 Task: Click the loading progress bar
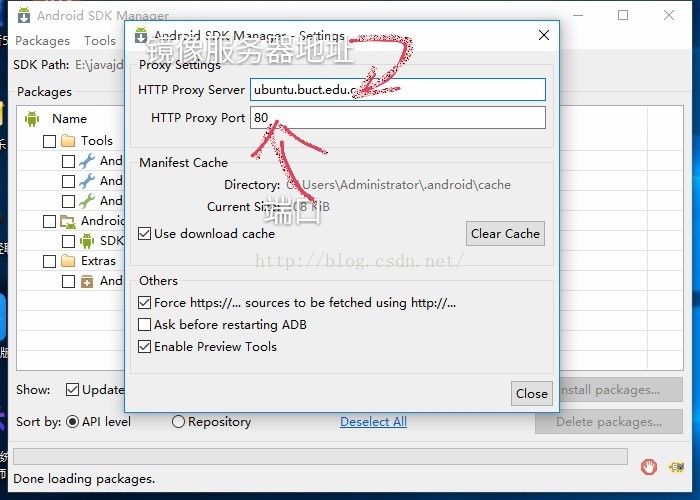(320, 457)
